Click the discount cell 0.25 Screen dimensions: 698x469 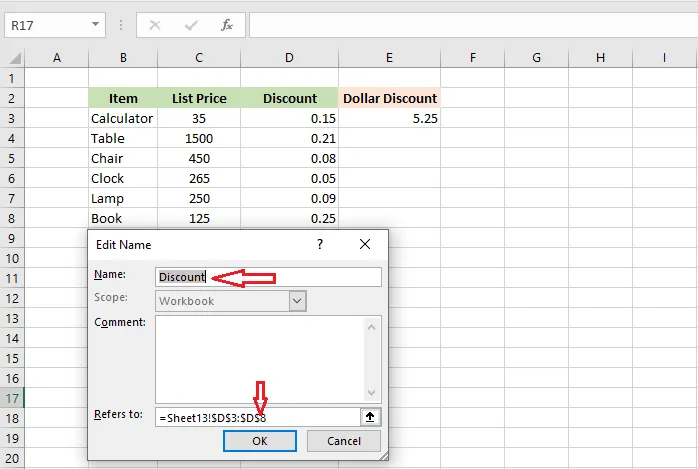289,218
